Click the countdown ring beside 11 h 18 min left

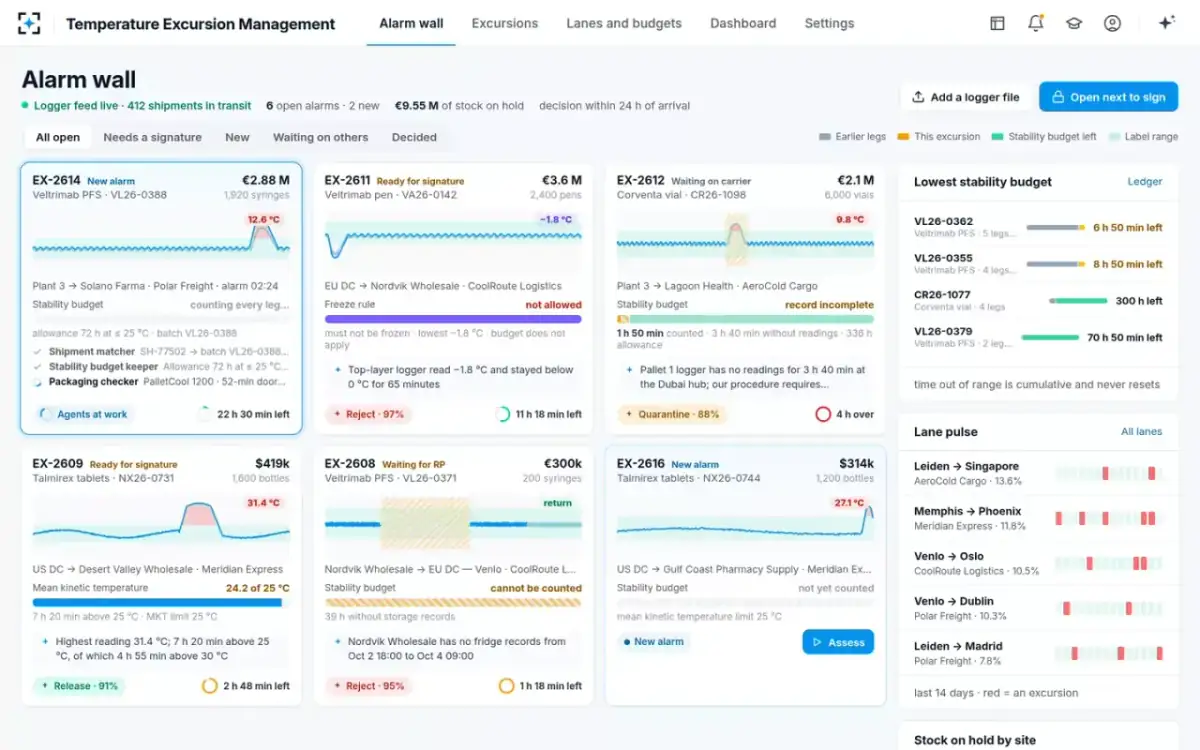click(x=503, y=414)
